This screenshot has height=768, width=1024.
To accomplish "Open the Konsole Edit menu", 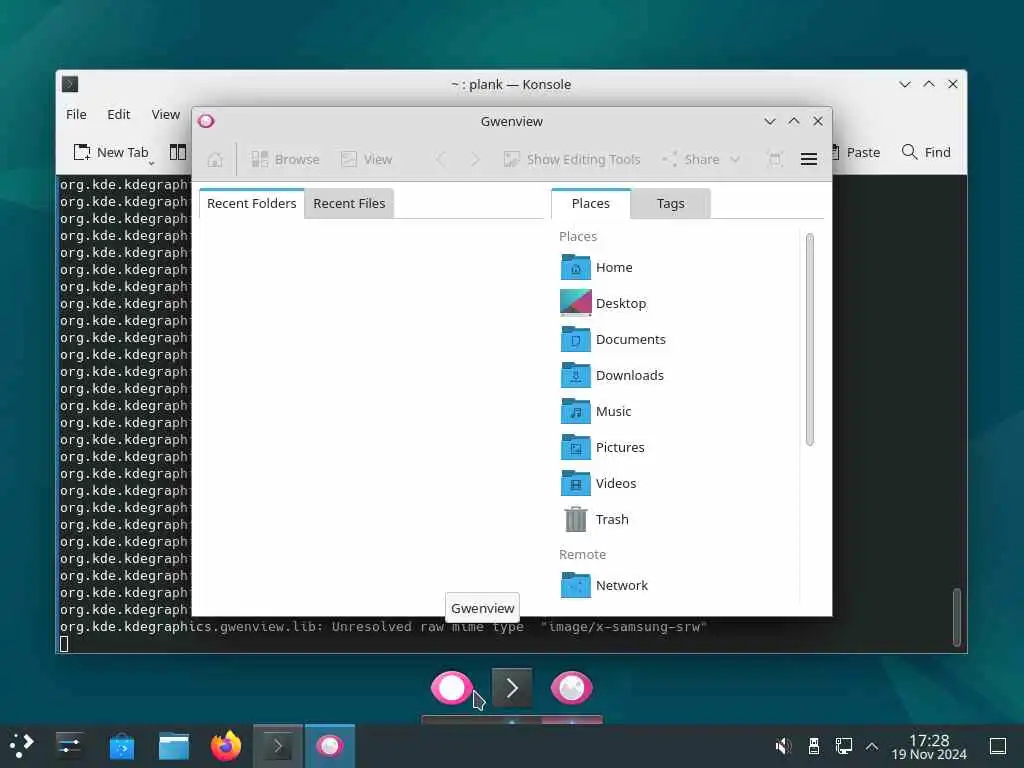I will pos(119,114).
